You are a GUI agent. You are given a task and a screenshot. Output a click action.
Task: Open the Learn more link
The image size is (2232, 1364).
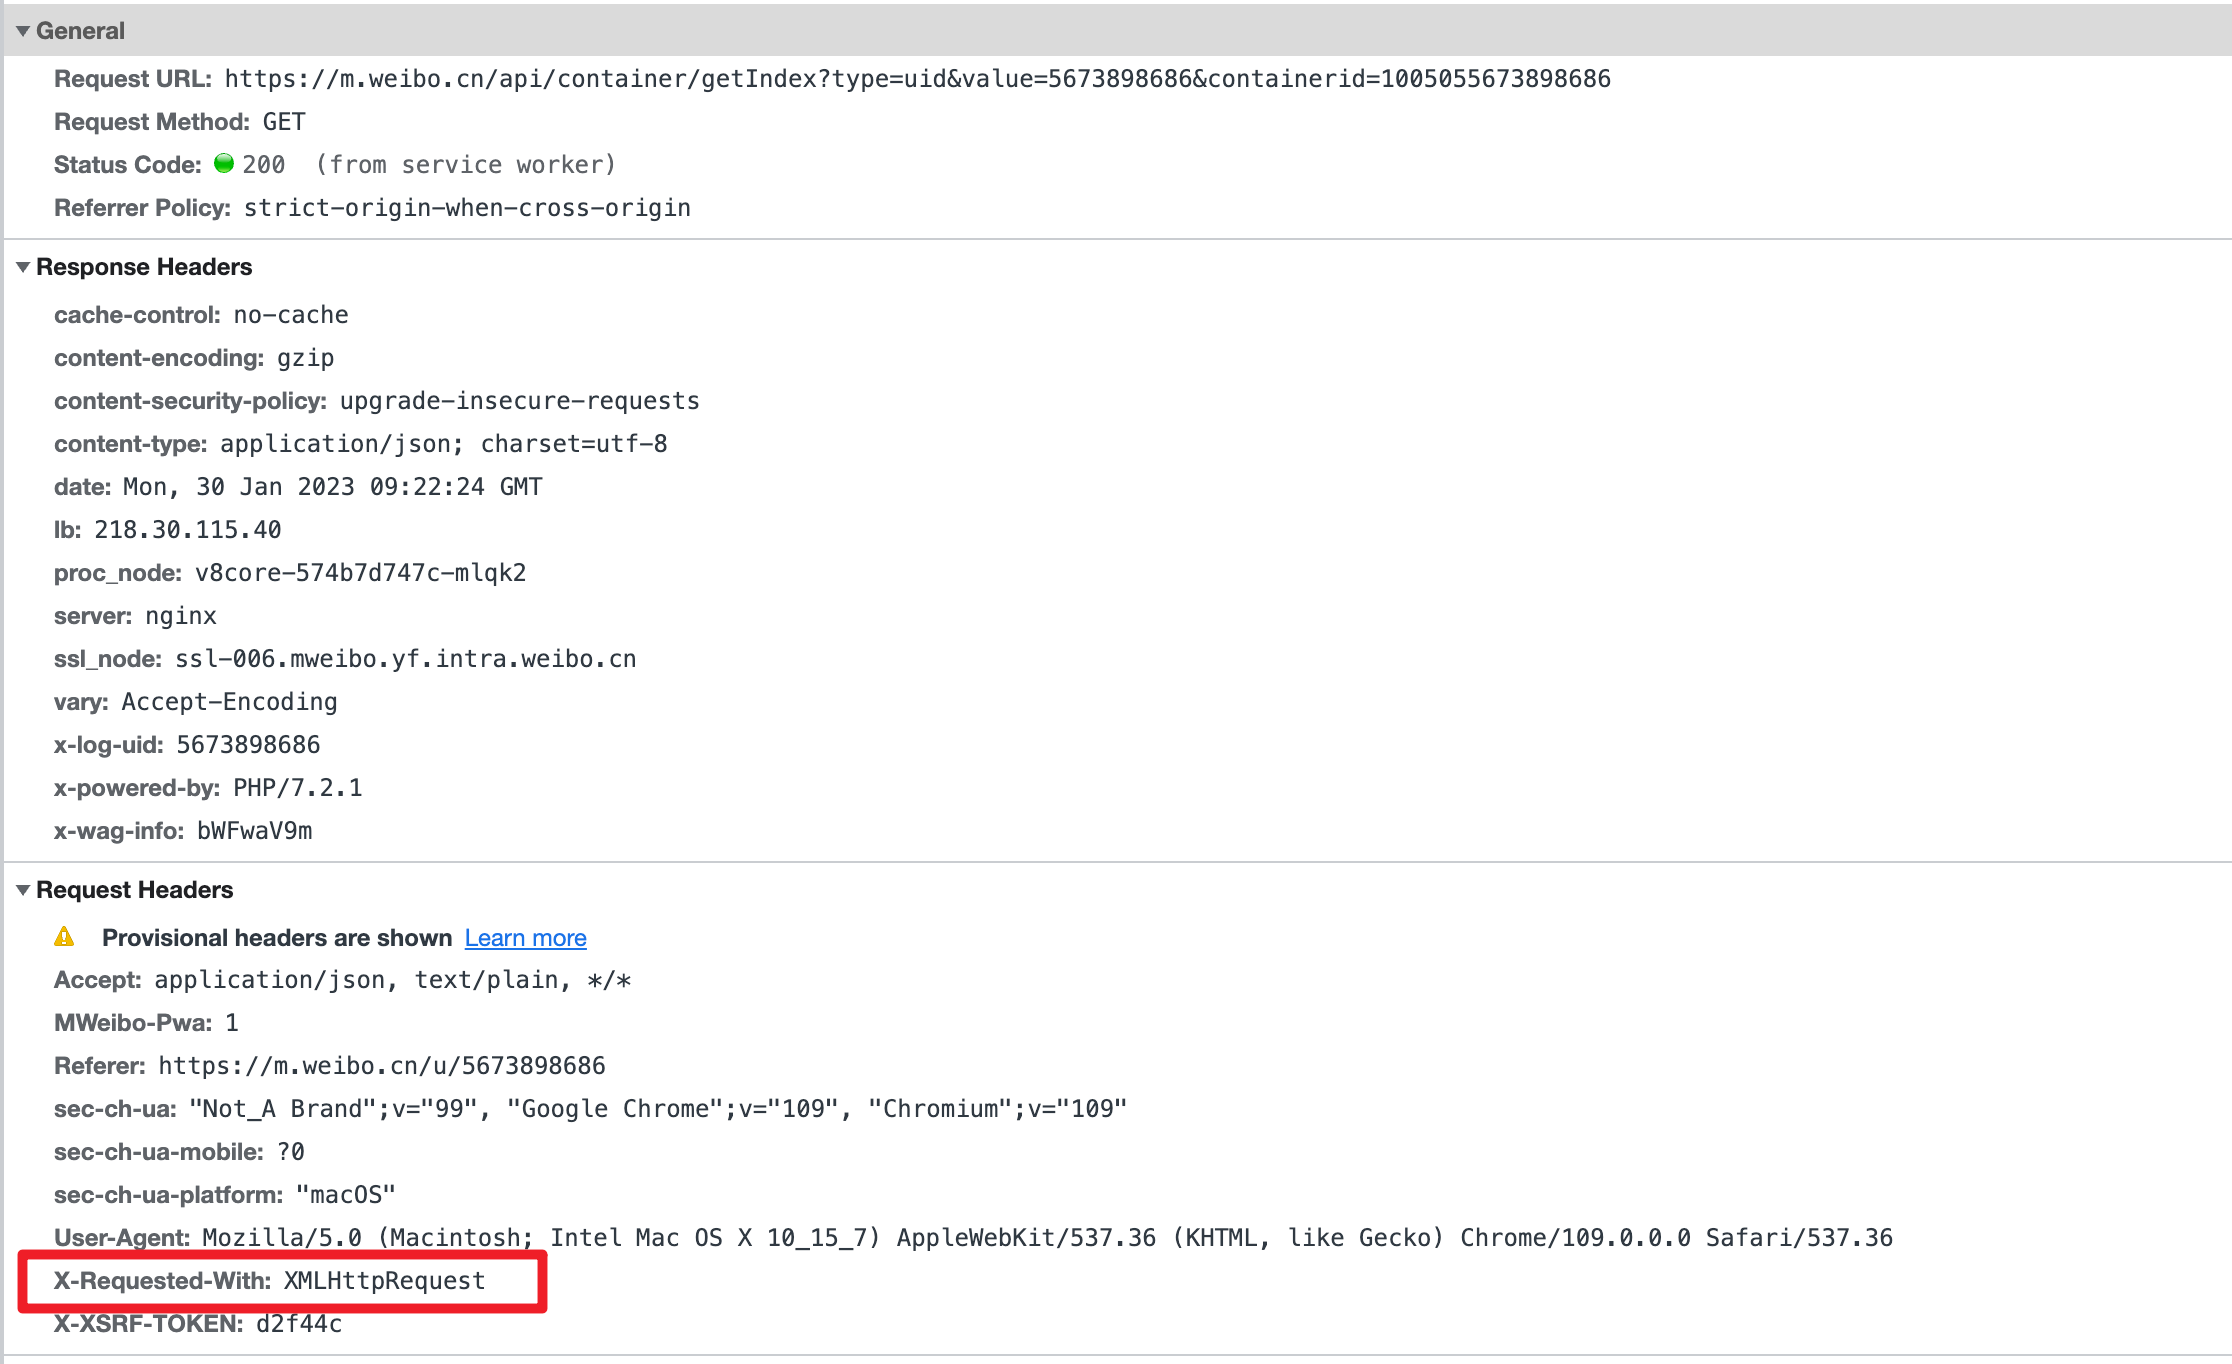[525, 938]
